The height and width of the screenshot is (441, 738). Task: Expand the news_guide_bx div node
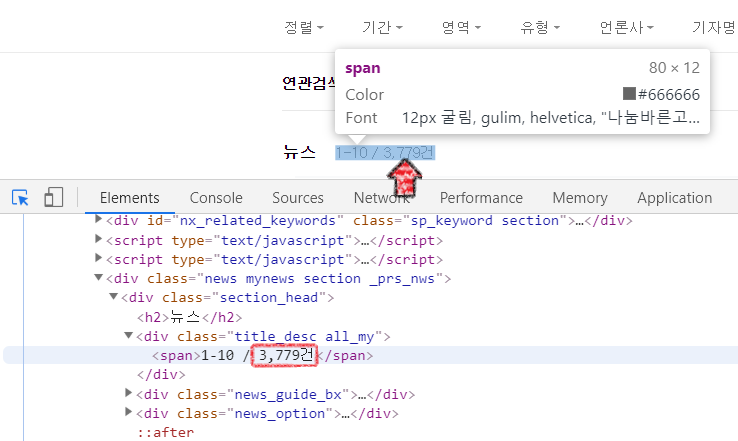(x=128, y=393)
